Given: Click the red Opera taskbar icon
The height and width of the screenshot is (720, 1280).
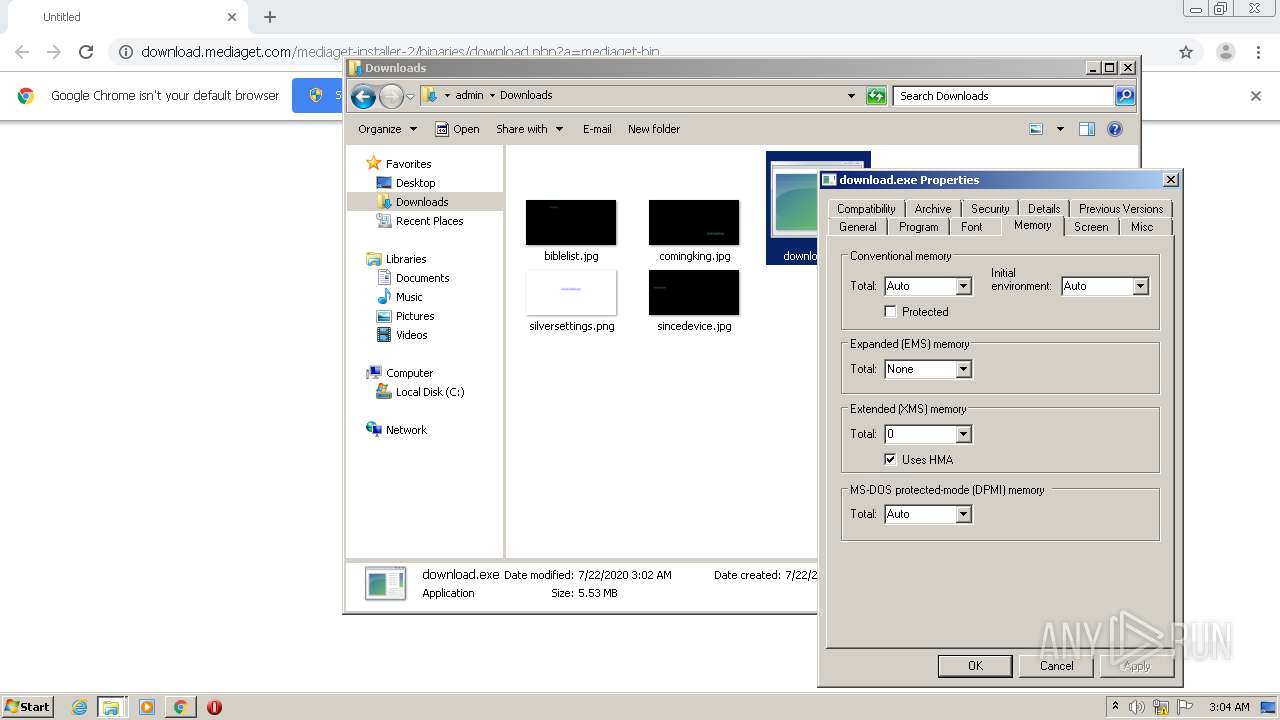Looking at the screenshot, I should click(214, 707).
